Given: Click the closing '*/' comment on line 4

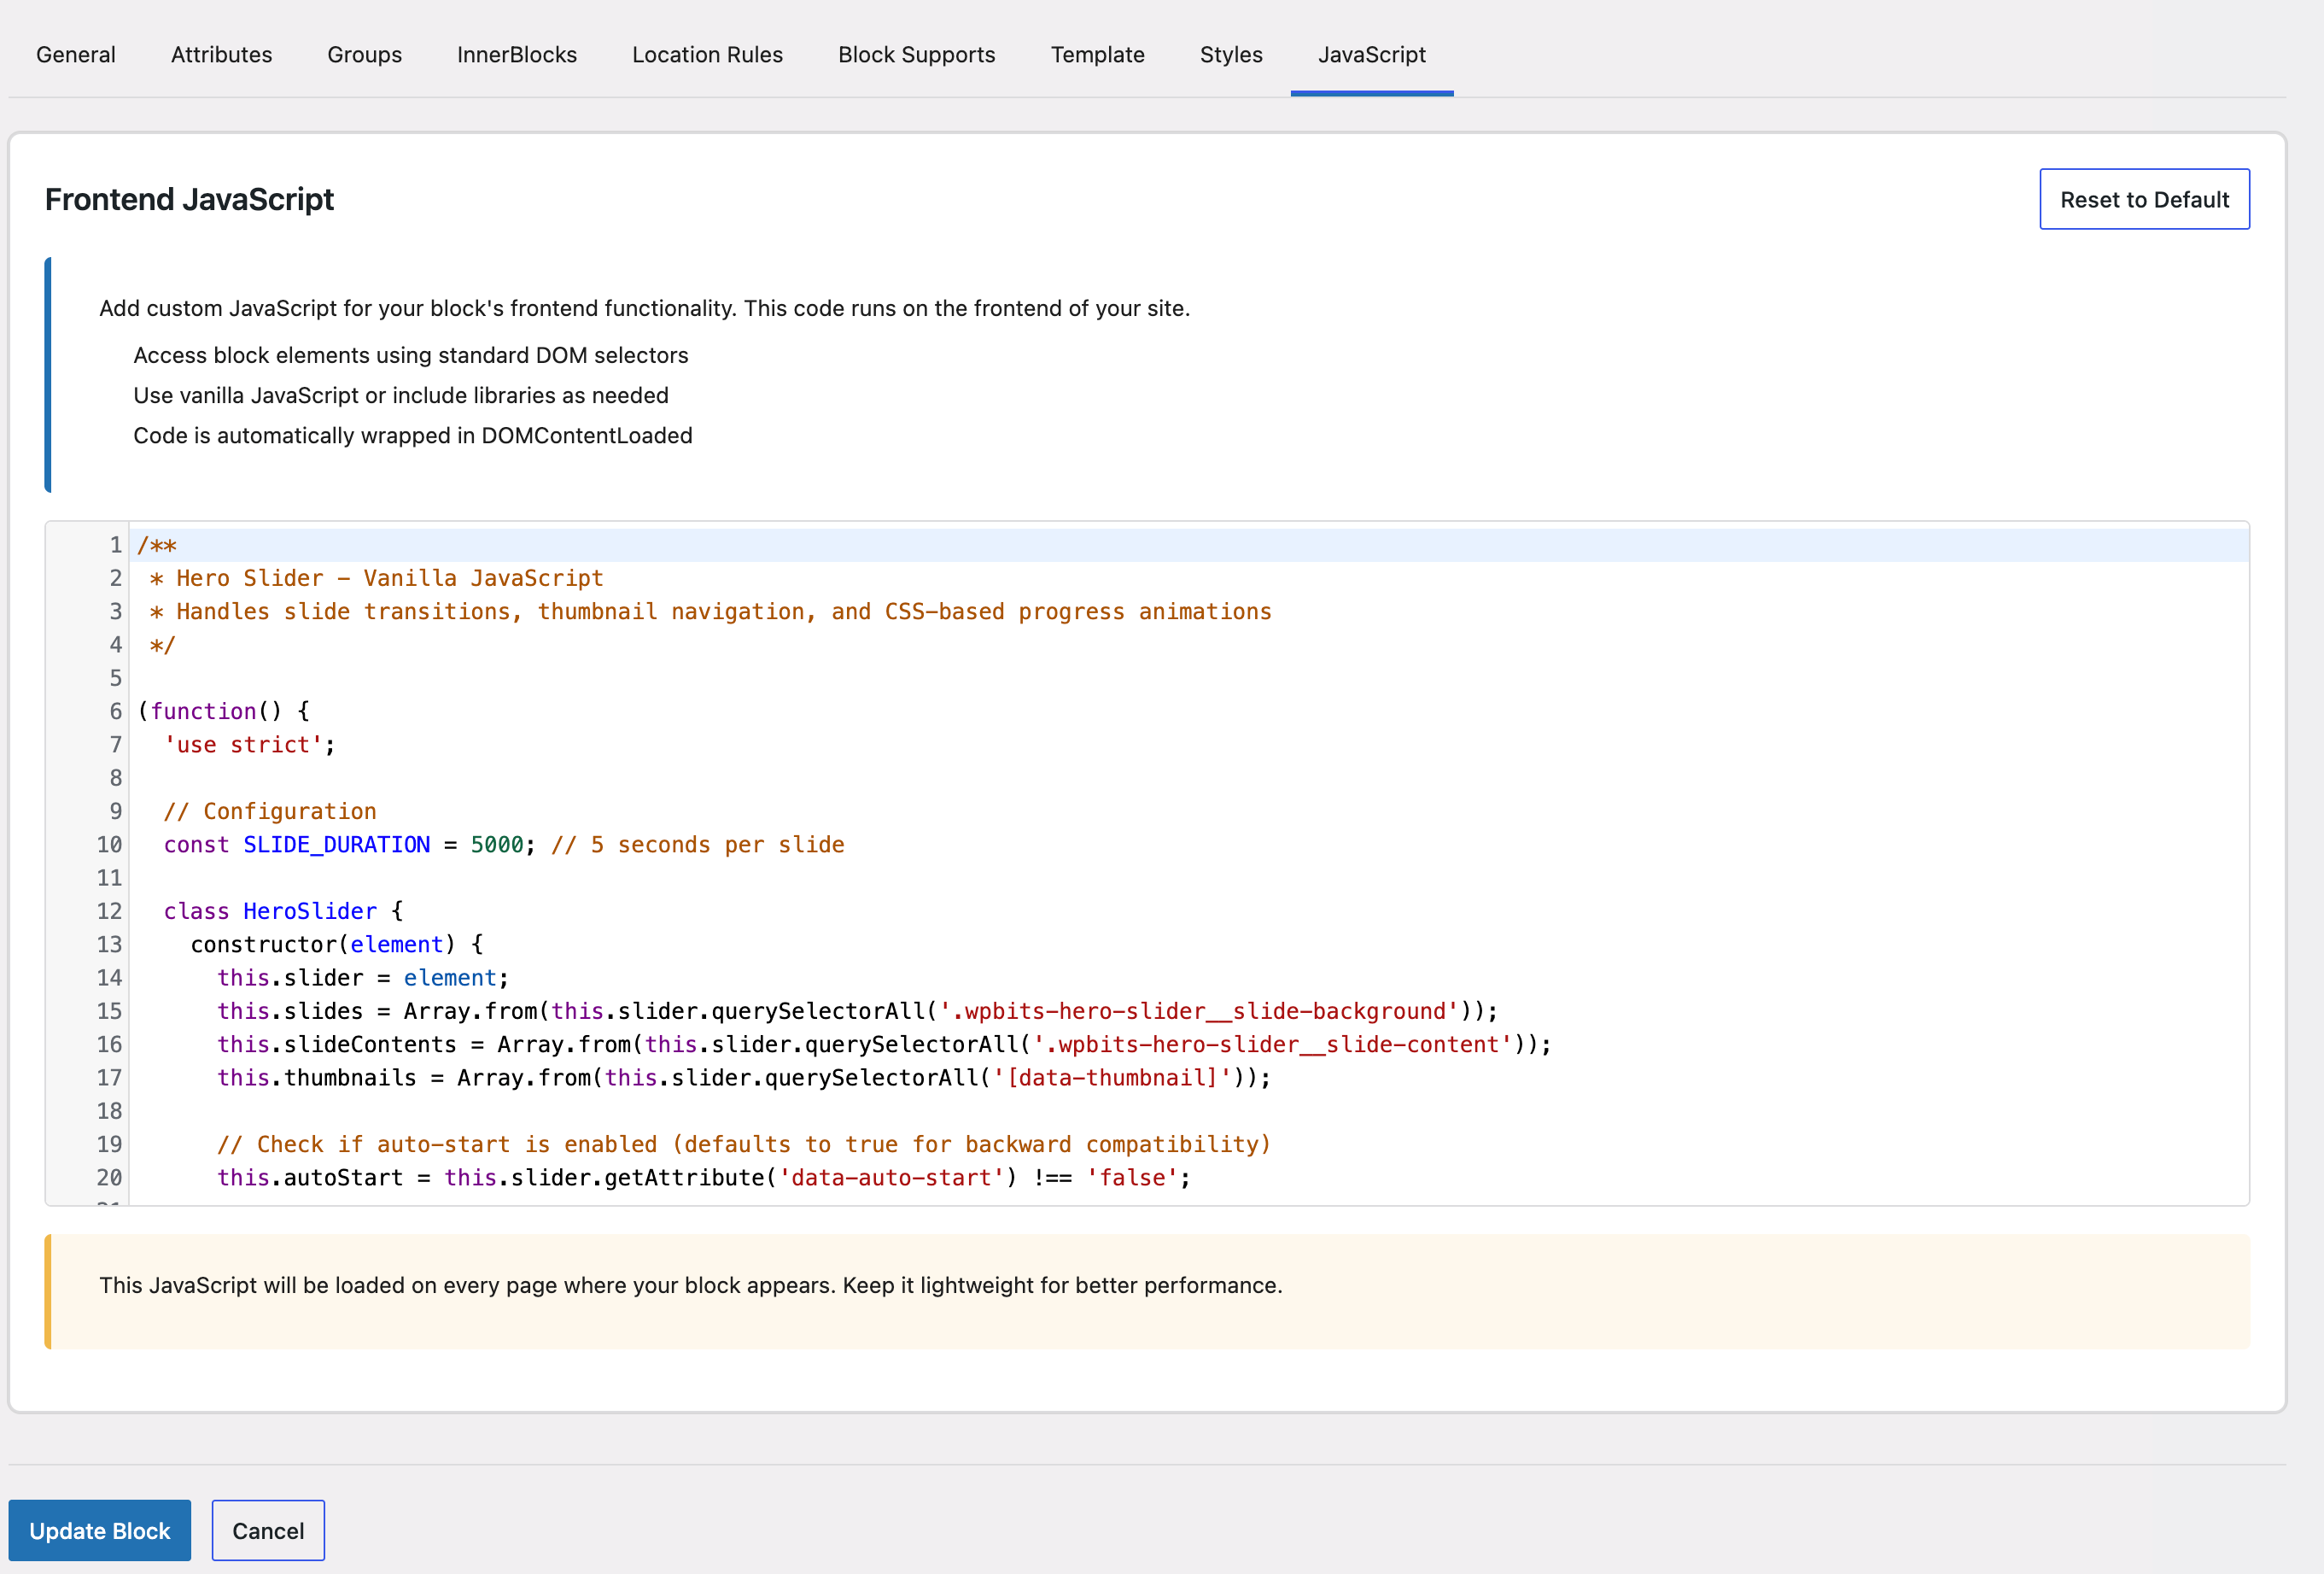Looking at the screenshot, I should 162,644.
